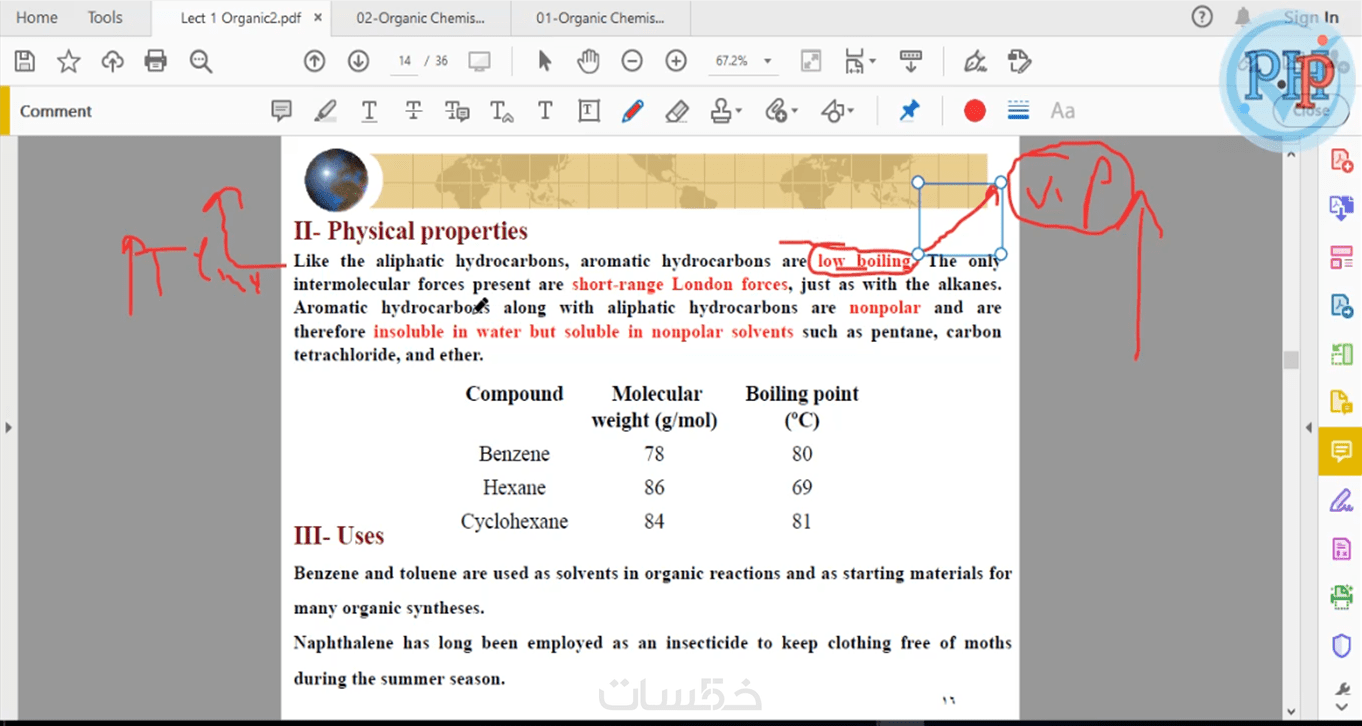Adjust line thickness with the blue lines icon
This screenshot has height=726, width=1362.
click(x=1019, y=111)
